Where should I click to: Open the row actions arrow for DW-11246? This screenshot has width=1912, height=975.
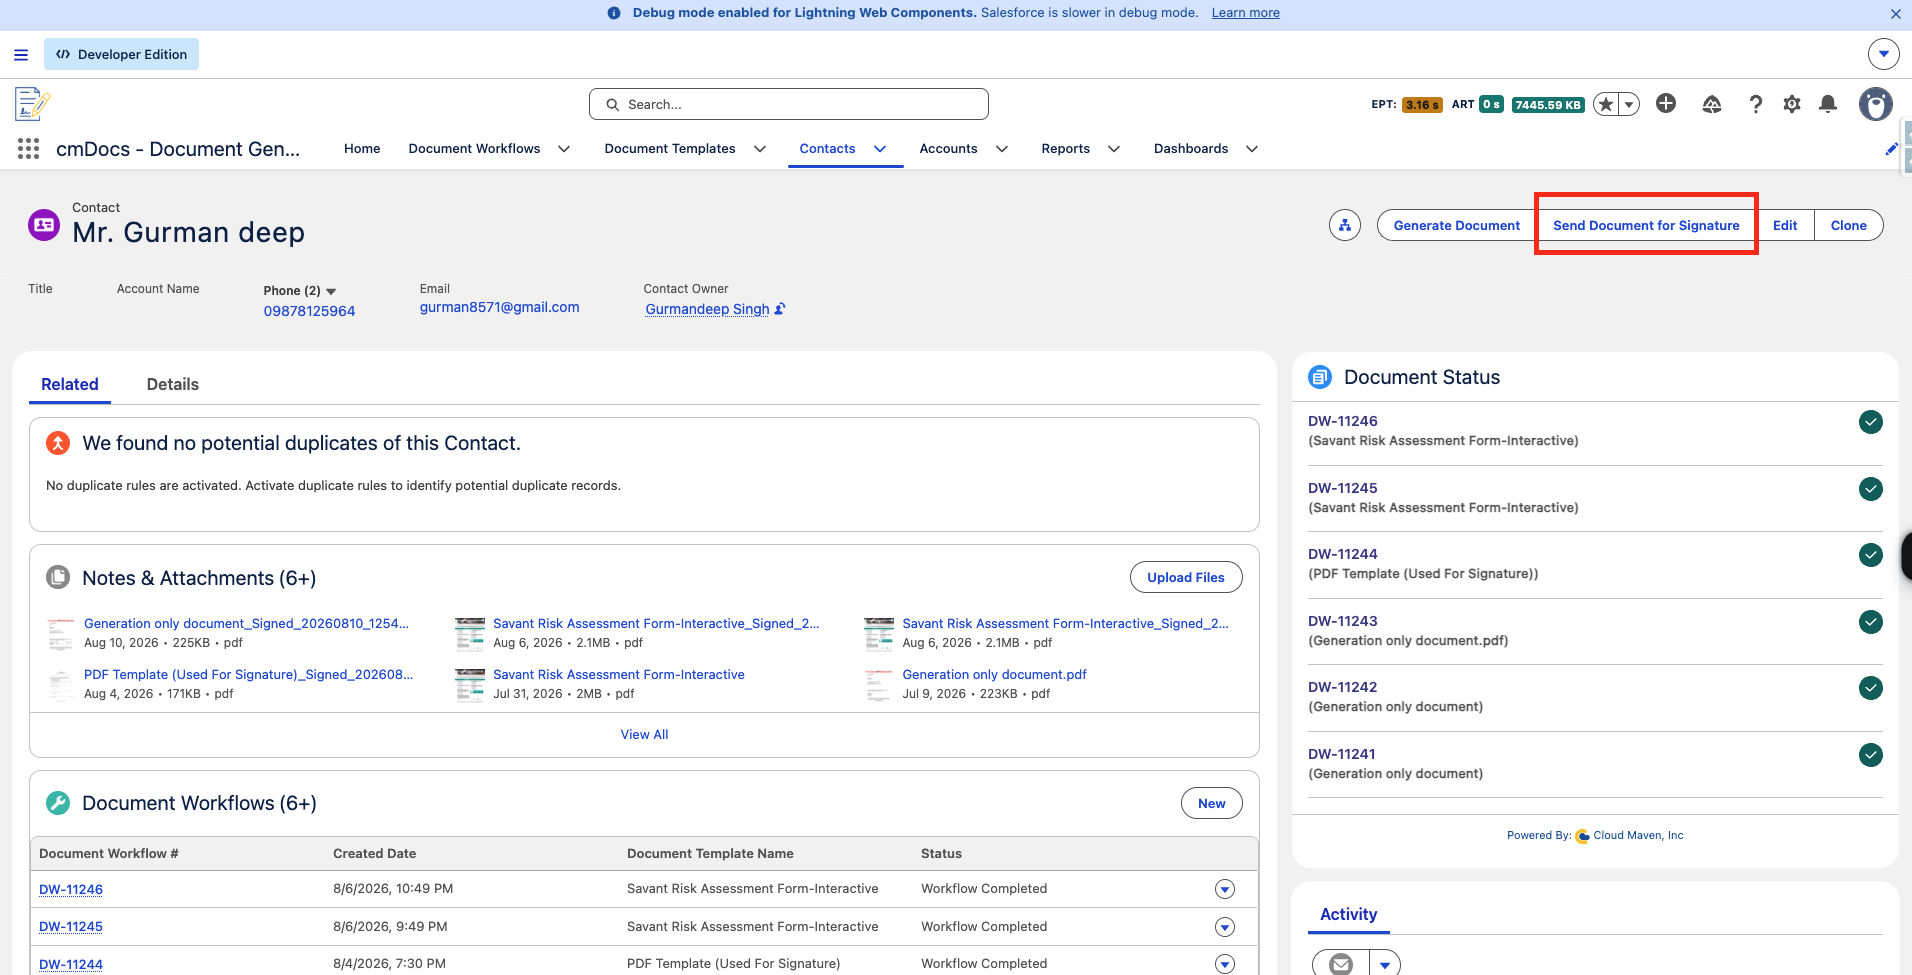(1225, 889)
